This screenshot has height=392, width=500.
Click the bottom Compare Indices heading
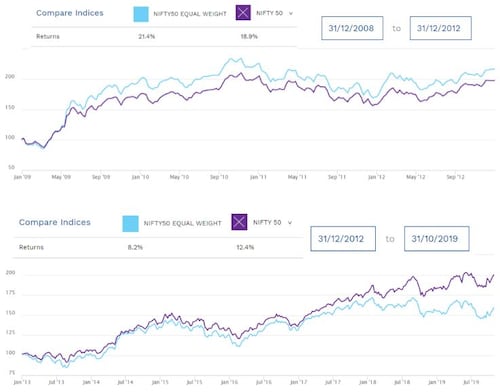(x=55, y=222)
